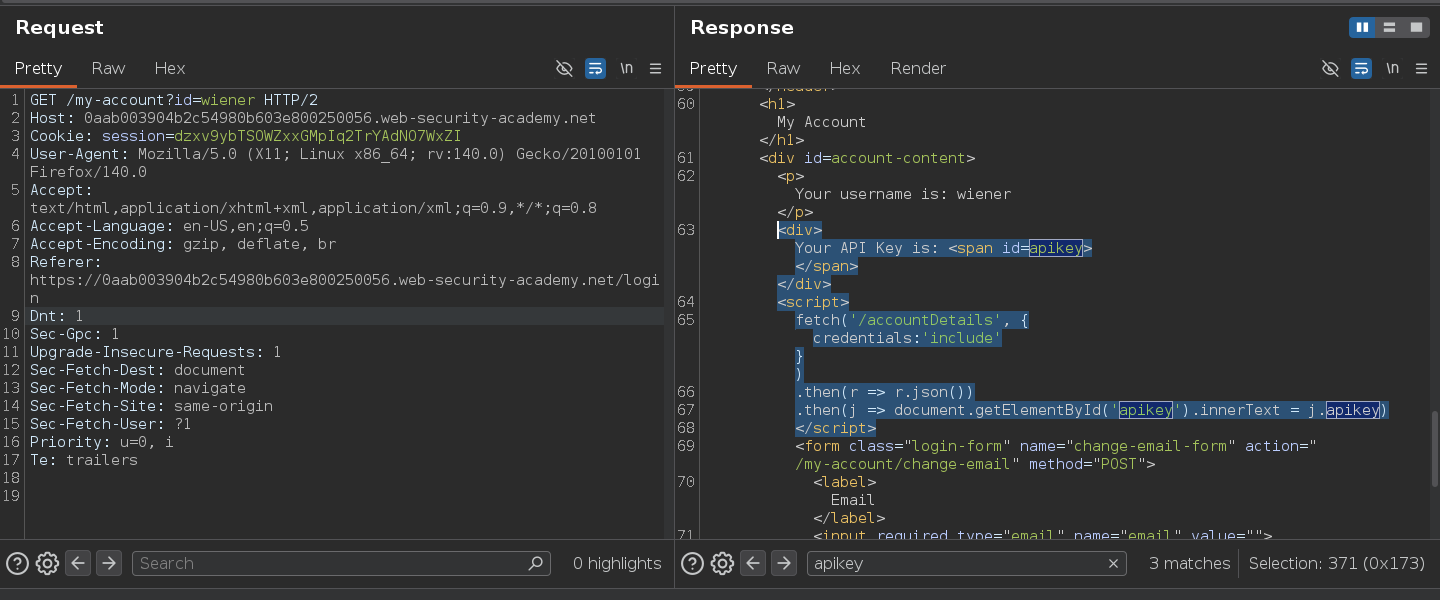
Task: Click the Sec-Fetch-Mode header line
Action: click(138, 388)
